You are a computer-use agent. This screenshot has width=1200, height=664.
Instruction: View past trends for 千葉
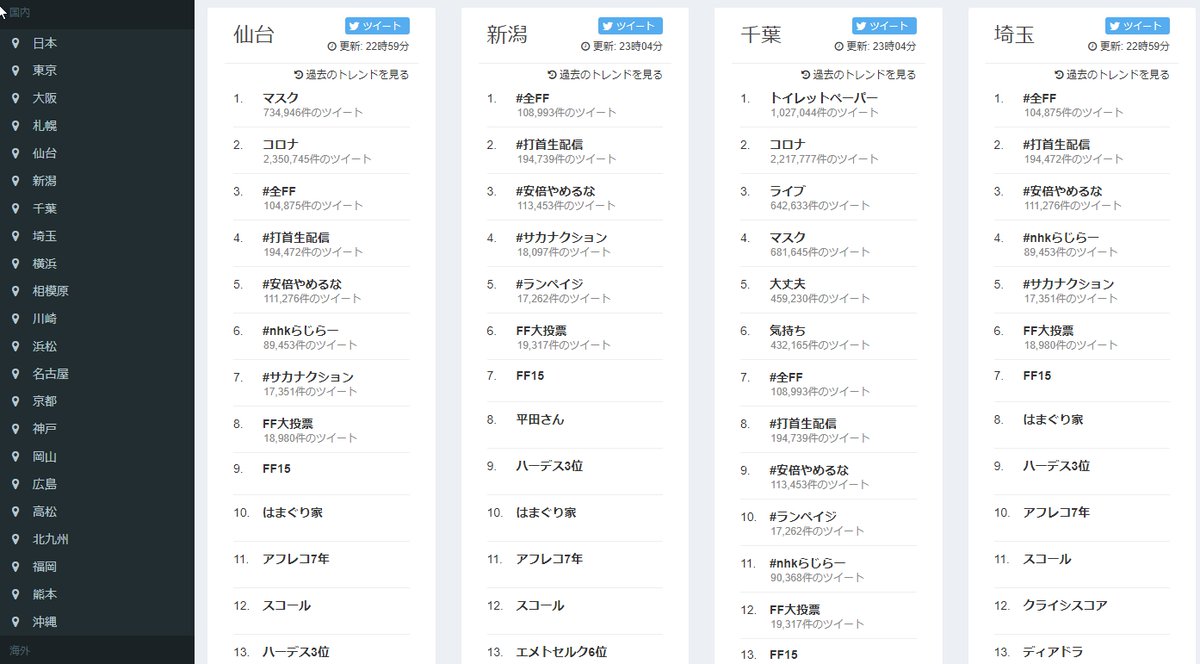pos(858,74)
